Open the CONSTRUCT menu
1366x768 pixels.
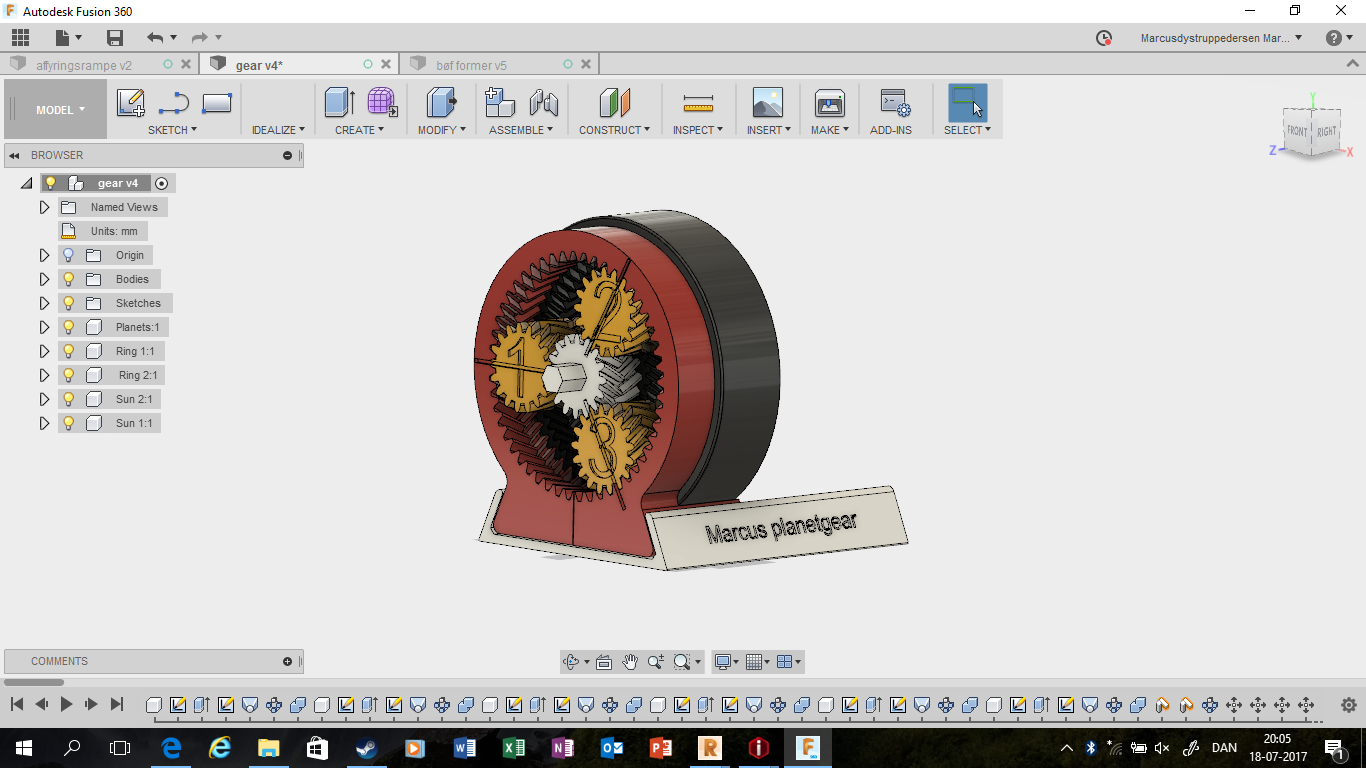pyautogui.click(x=614, y=130)
